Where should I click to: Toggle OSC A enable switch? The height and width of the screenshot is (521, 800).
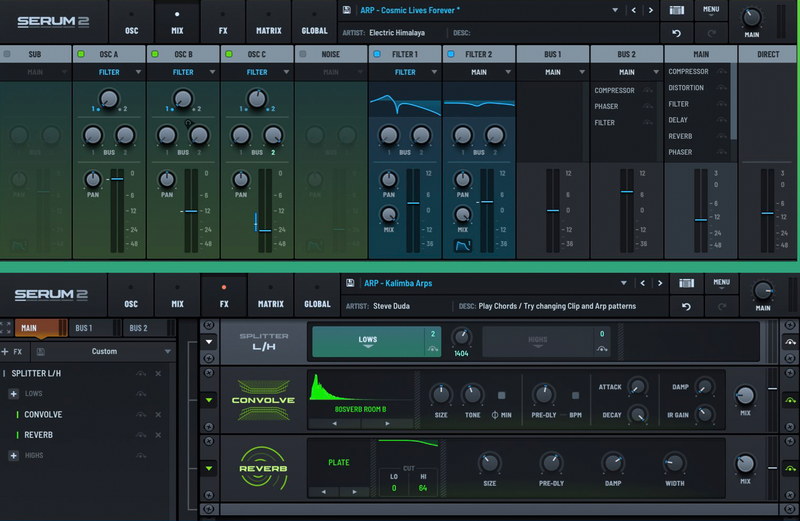pos(81,54)
